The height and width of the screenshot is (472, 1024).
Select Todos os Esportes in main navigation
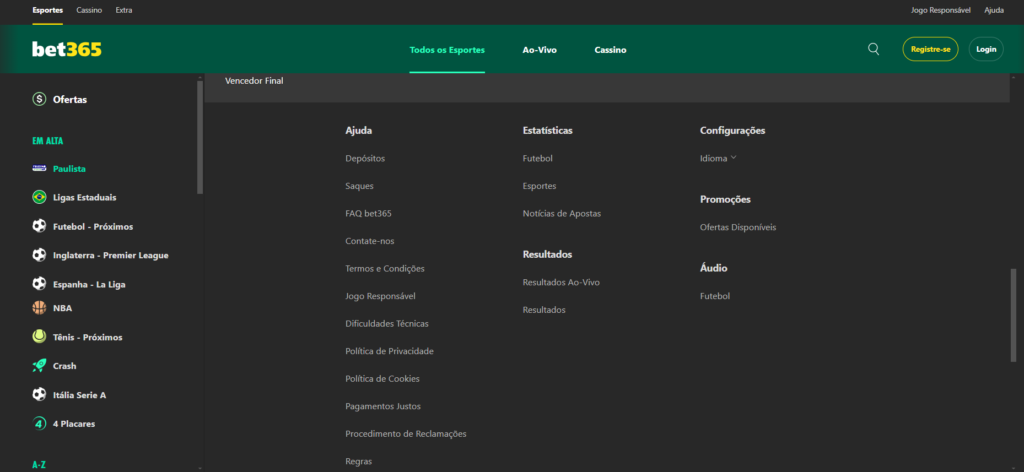[x=447, y=50]
